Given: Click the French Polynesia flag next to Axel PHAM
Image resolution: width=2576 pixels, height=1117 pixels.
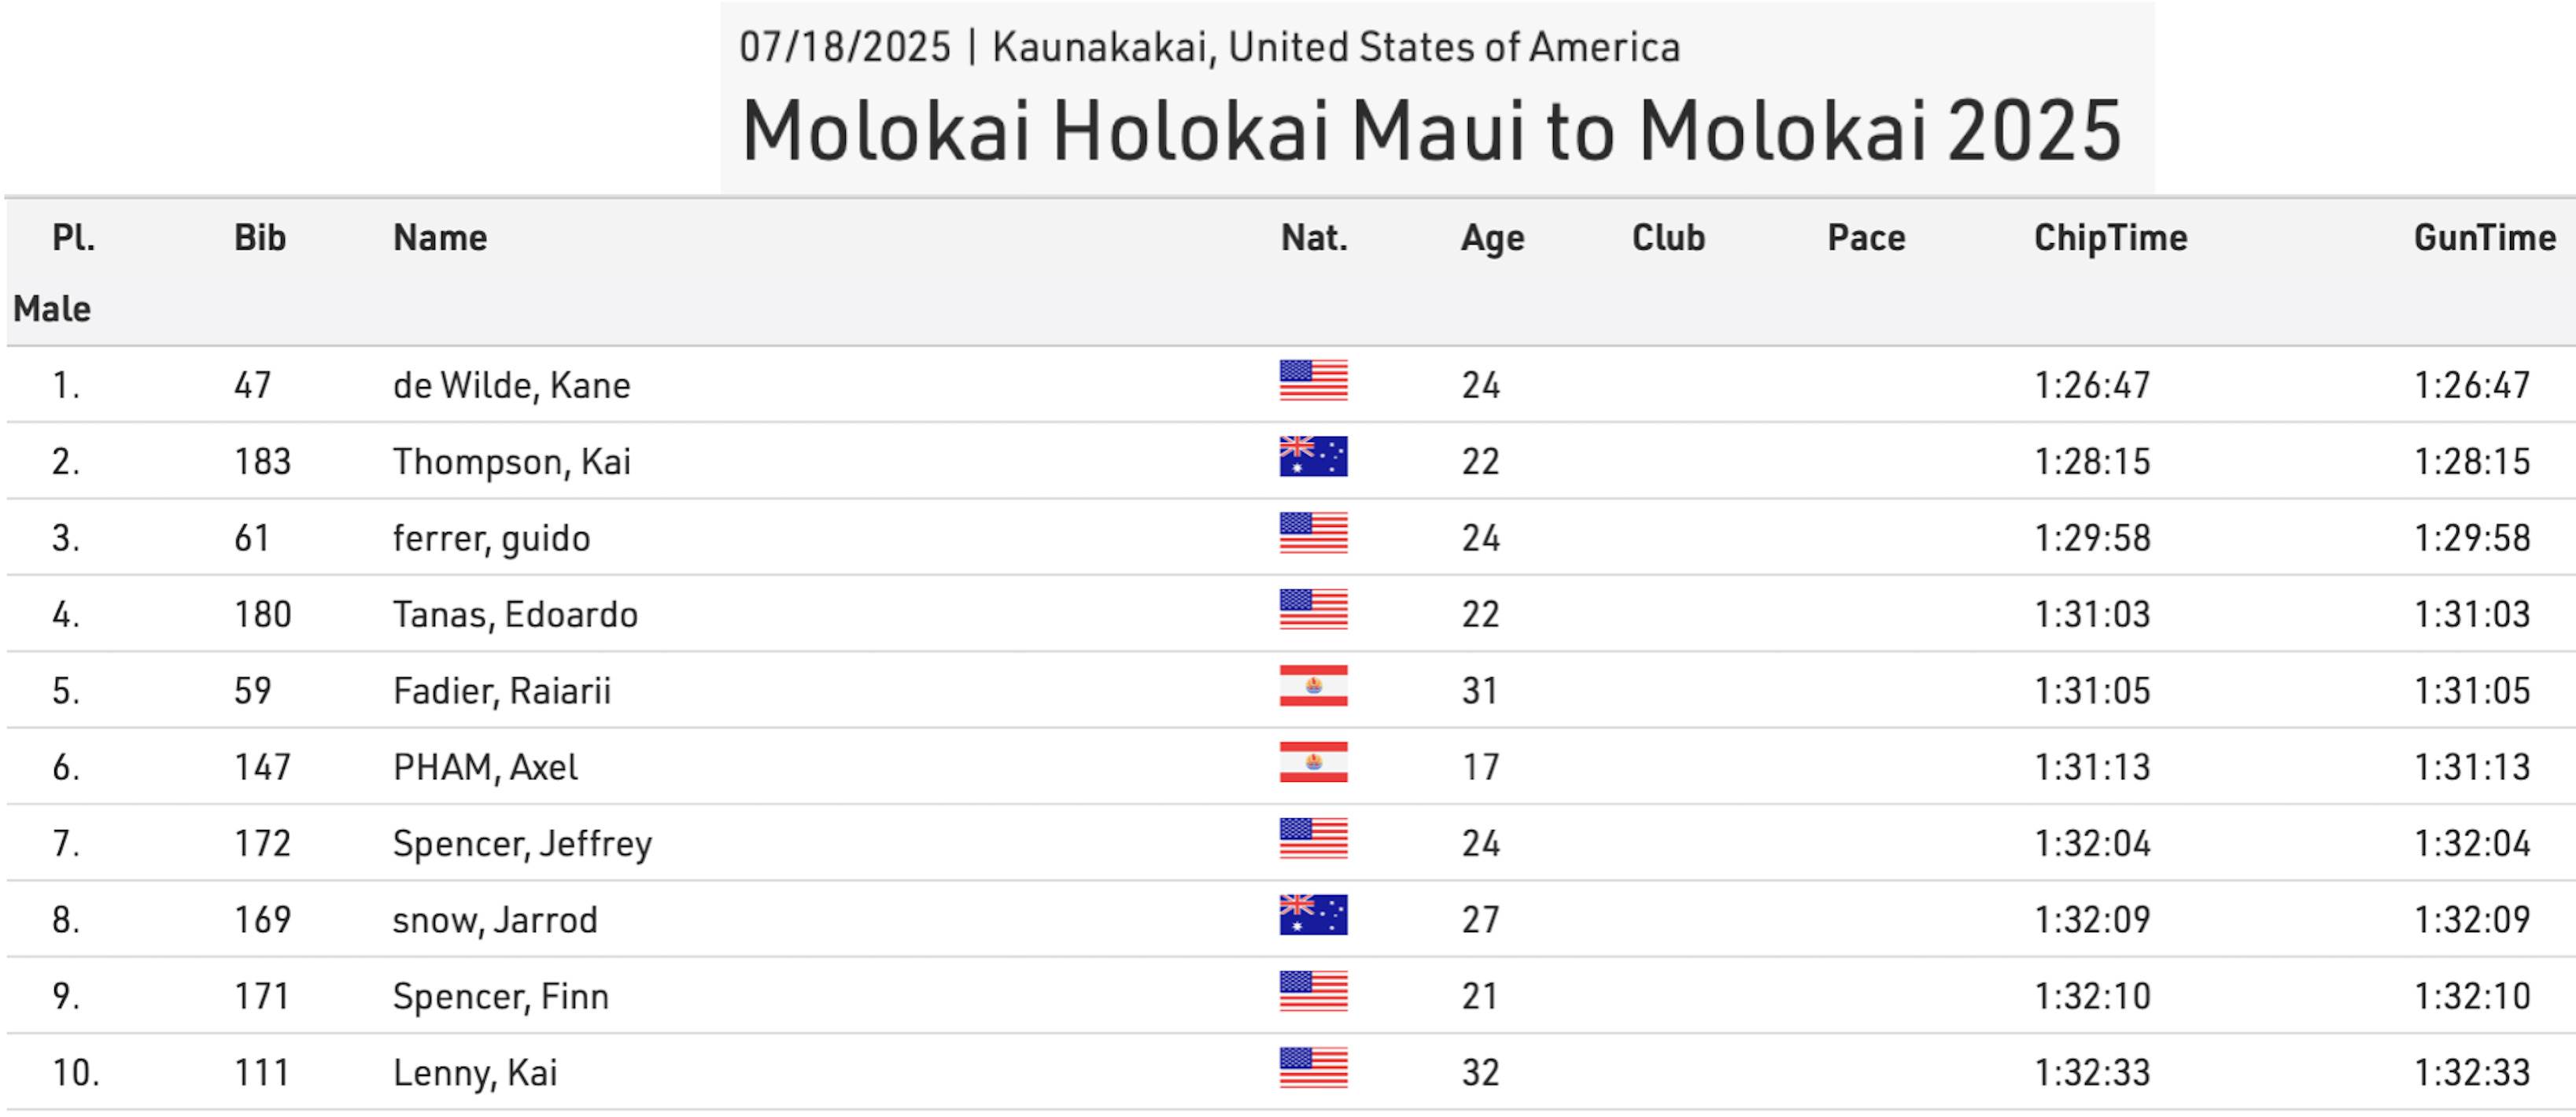Looking at the screenshot, I should coord(1313,762).
